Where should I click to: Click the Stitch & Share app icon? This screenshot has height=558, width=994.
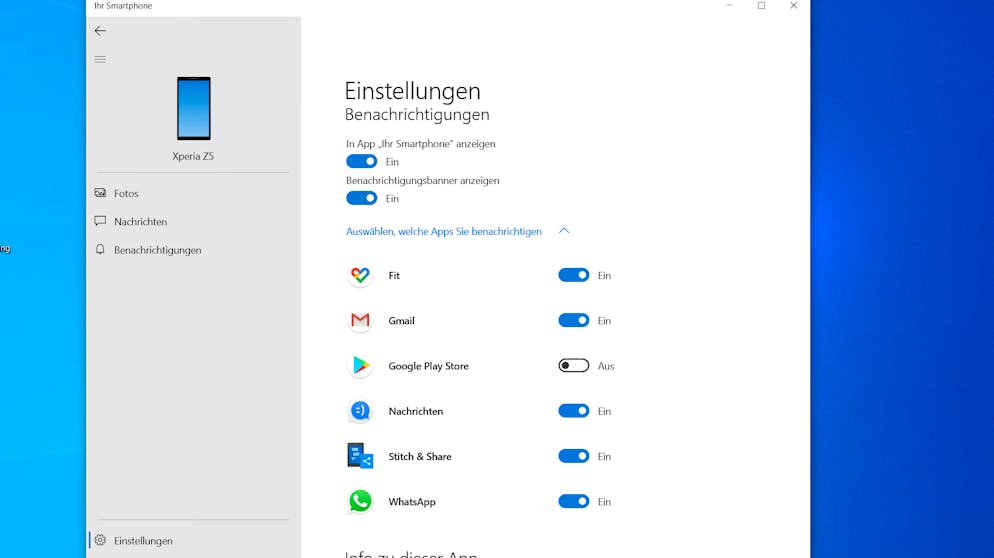click(x=360, y=456)
